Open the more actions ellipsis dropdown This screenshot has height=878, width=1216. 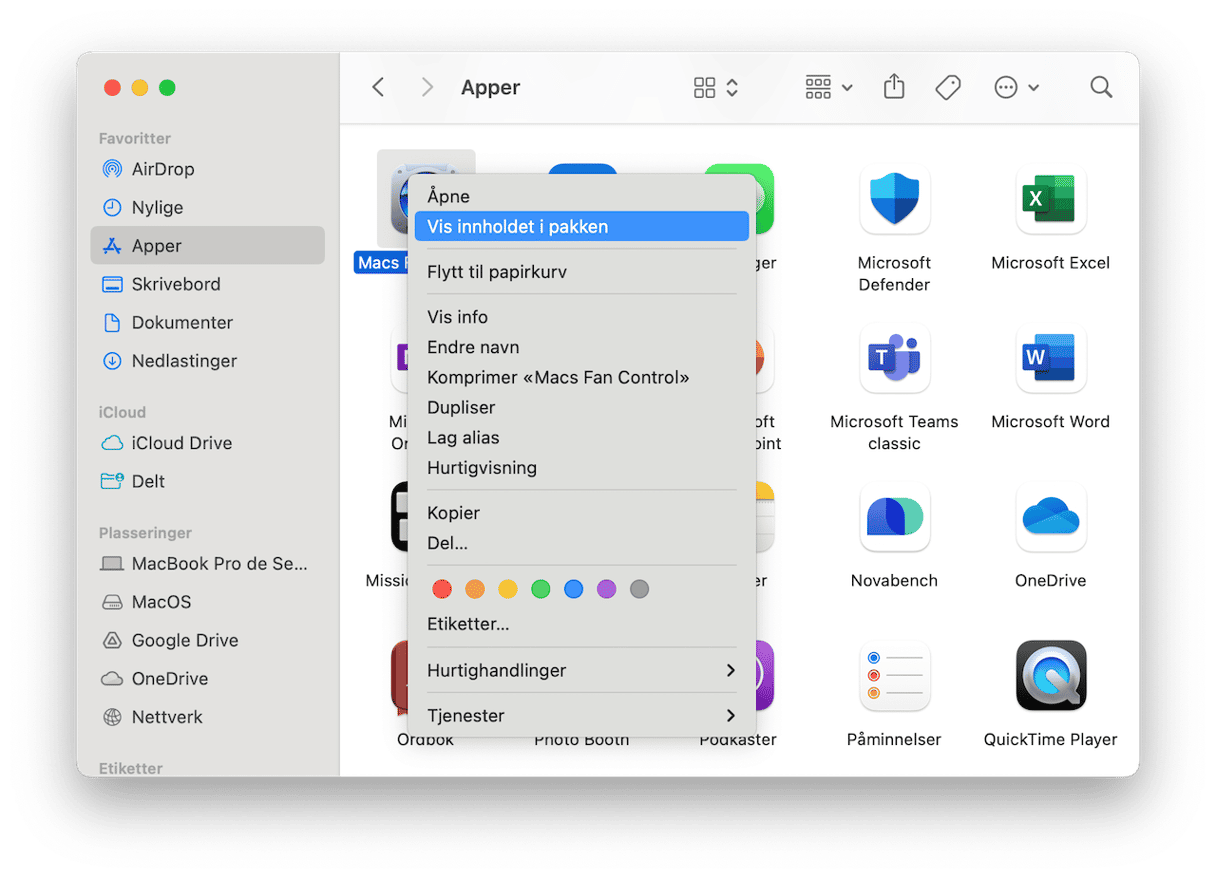pos(1017,88)
